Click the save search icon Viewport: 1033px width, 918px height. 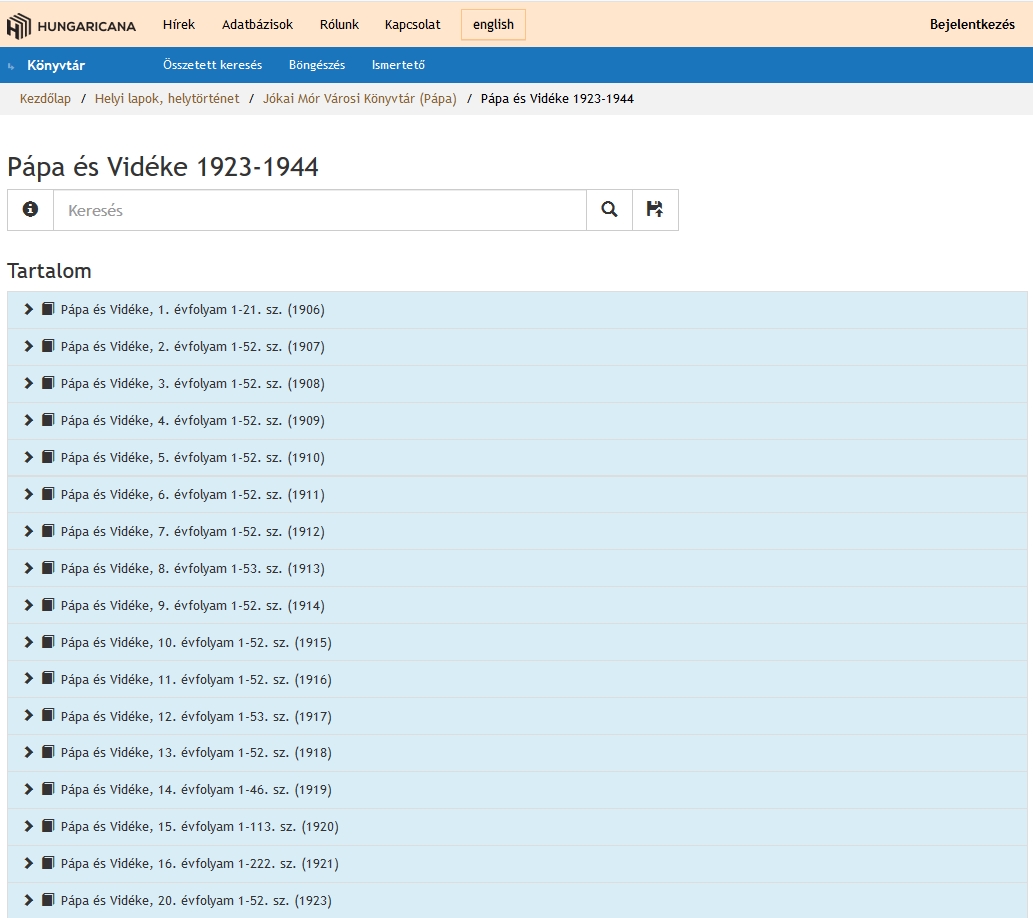655,210
